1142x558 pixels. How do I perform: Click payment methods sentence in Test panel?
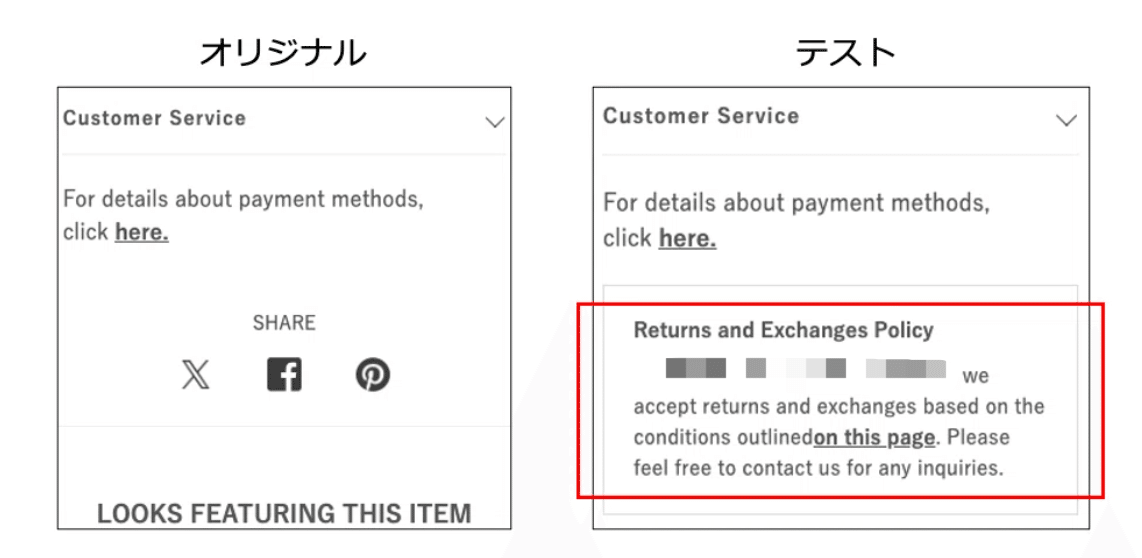point(796,204)
